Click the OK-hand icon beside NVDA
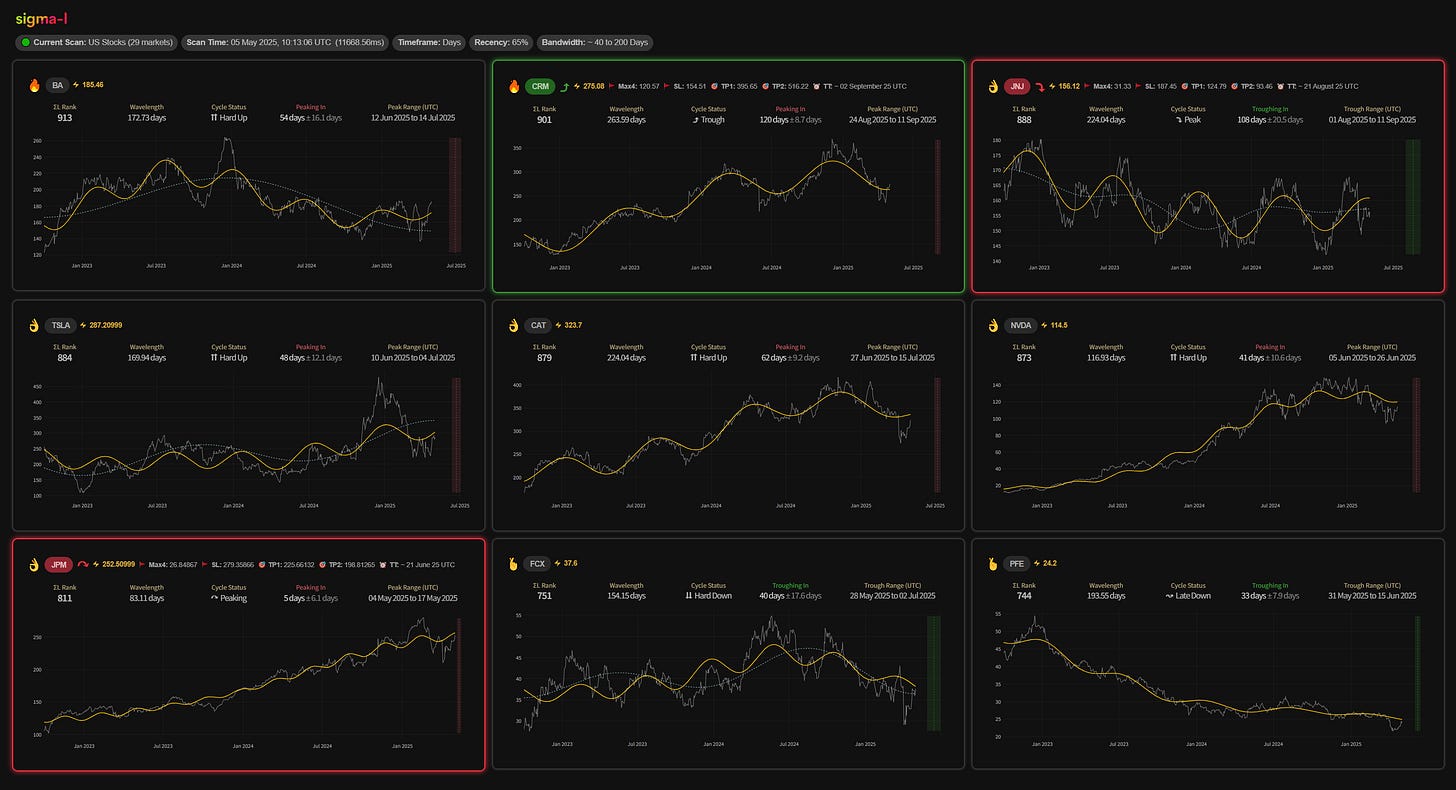Screen dimensions: 1456x790 tap(995, 325)
